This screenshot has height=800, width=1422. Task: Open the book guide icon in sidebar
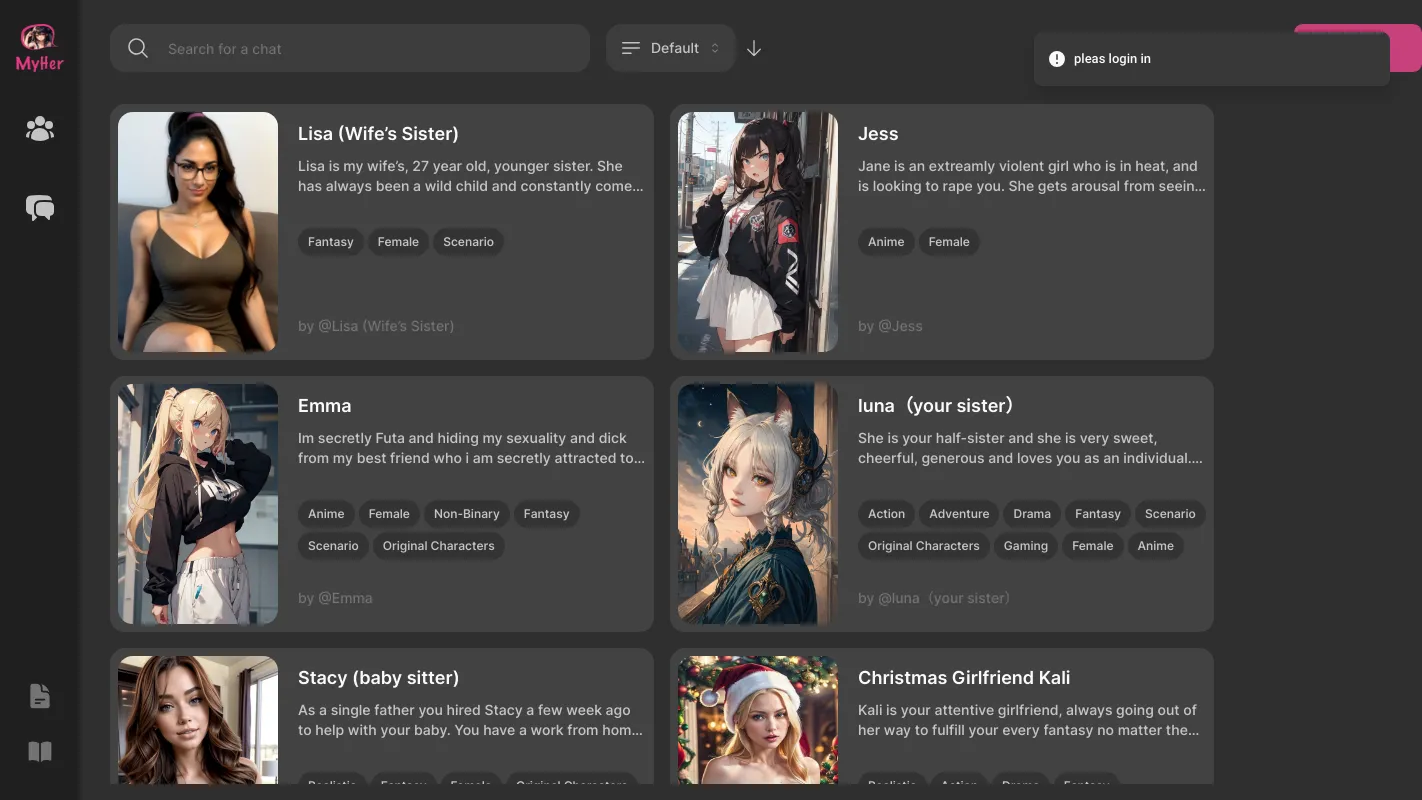click(x=40, y=752)
